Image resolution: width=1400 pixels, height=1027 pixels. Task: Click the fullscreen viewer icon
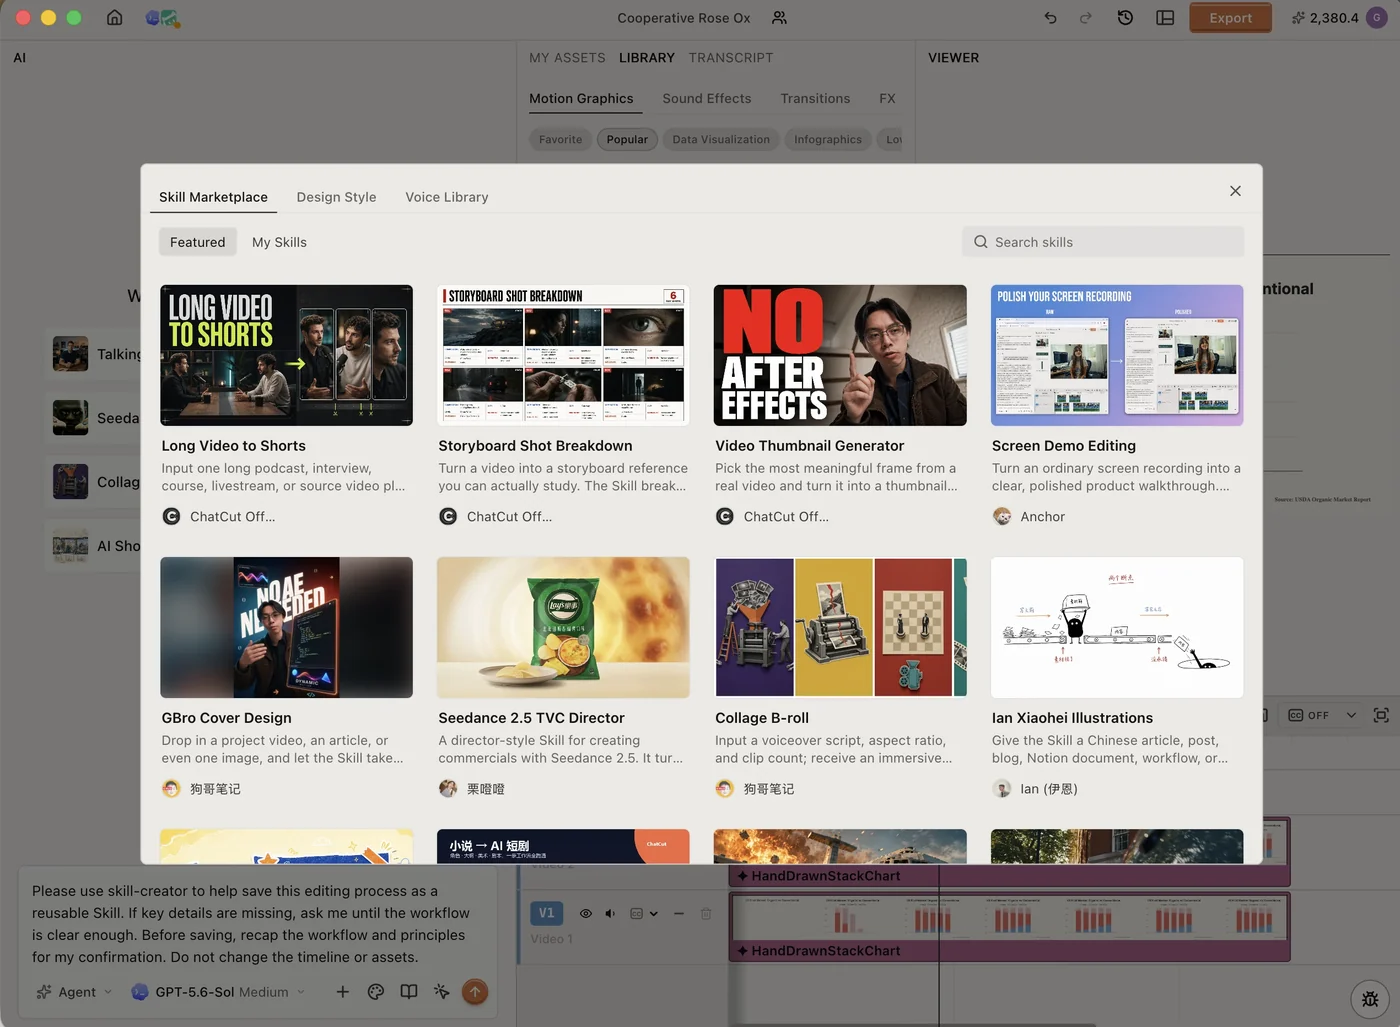click(x=1381, y=715)
